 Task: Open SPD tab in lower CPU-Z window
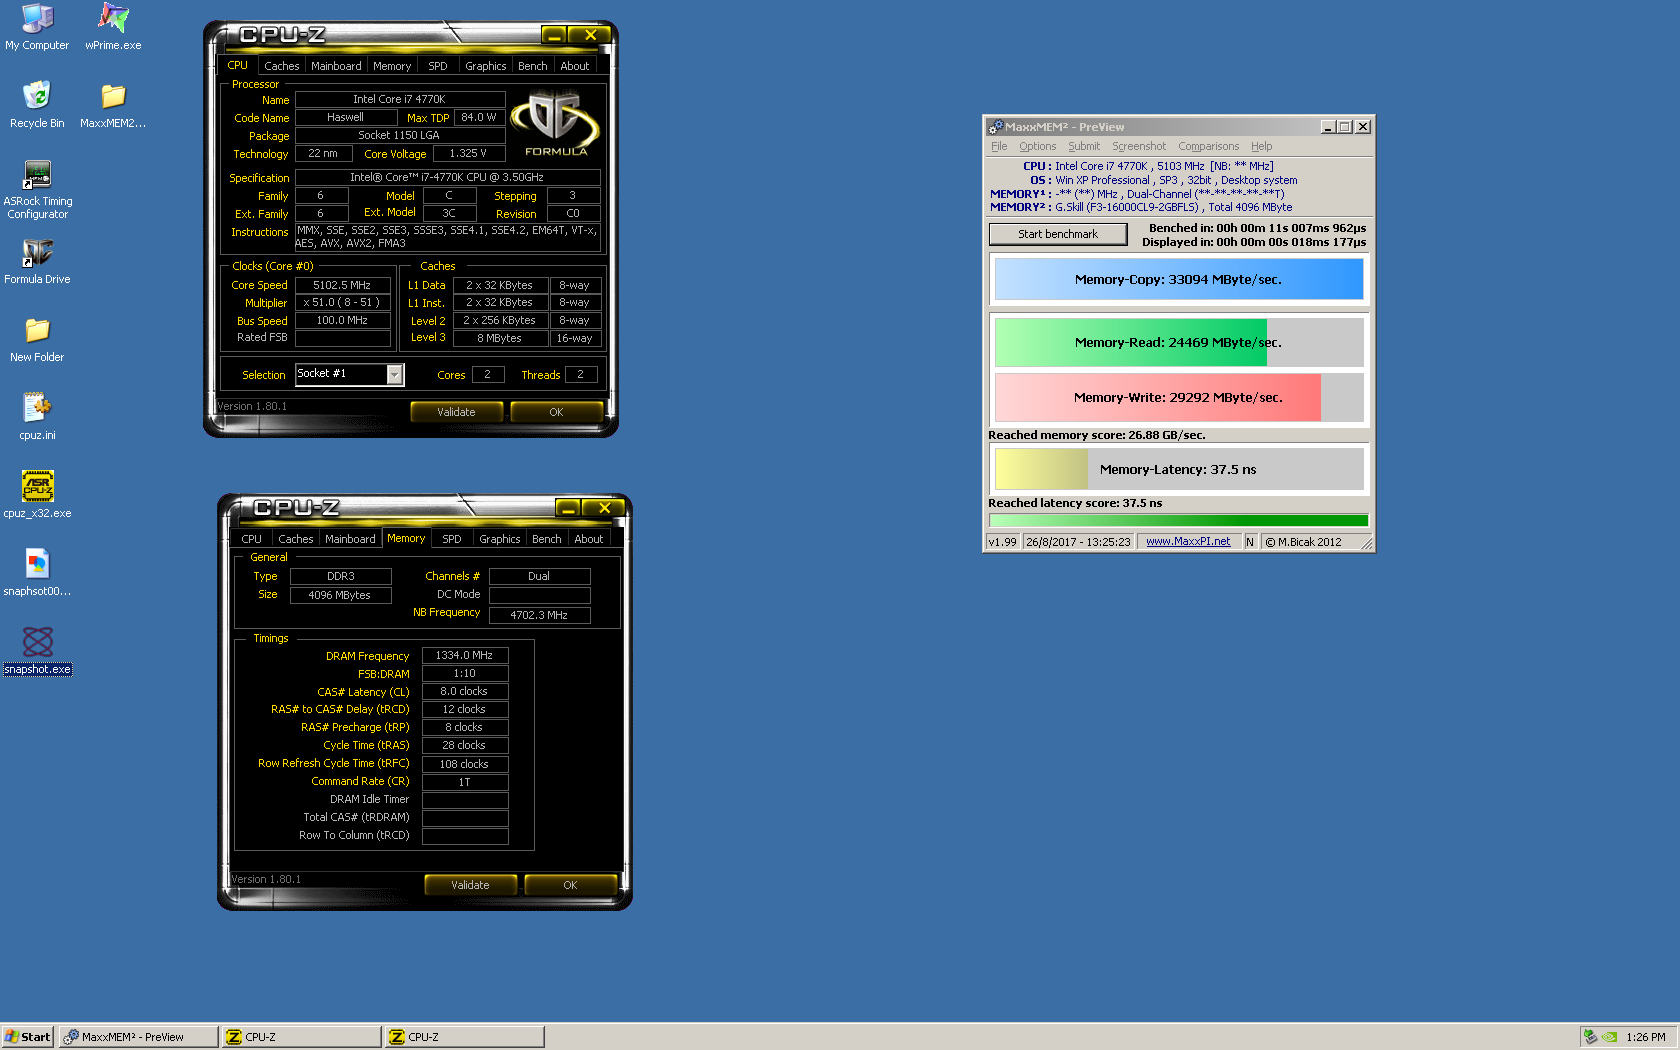point(452,539)
